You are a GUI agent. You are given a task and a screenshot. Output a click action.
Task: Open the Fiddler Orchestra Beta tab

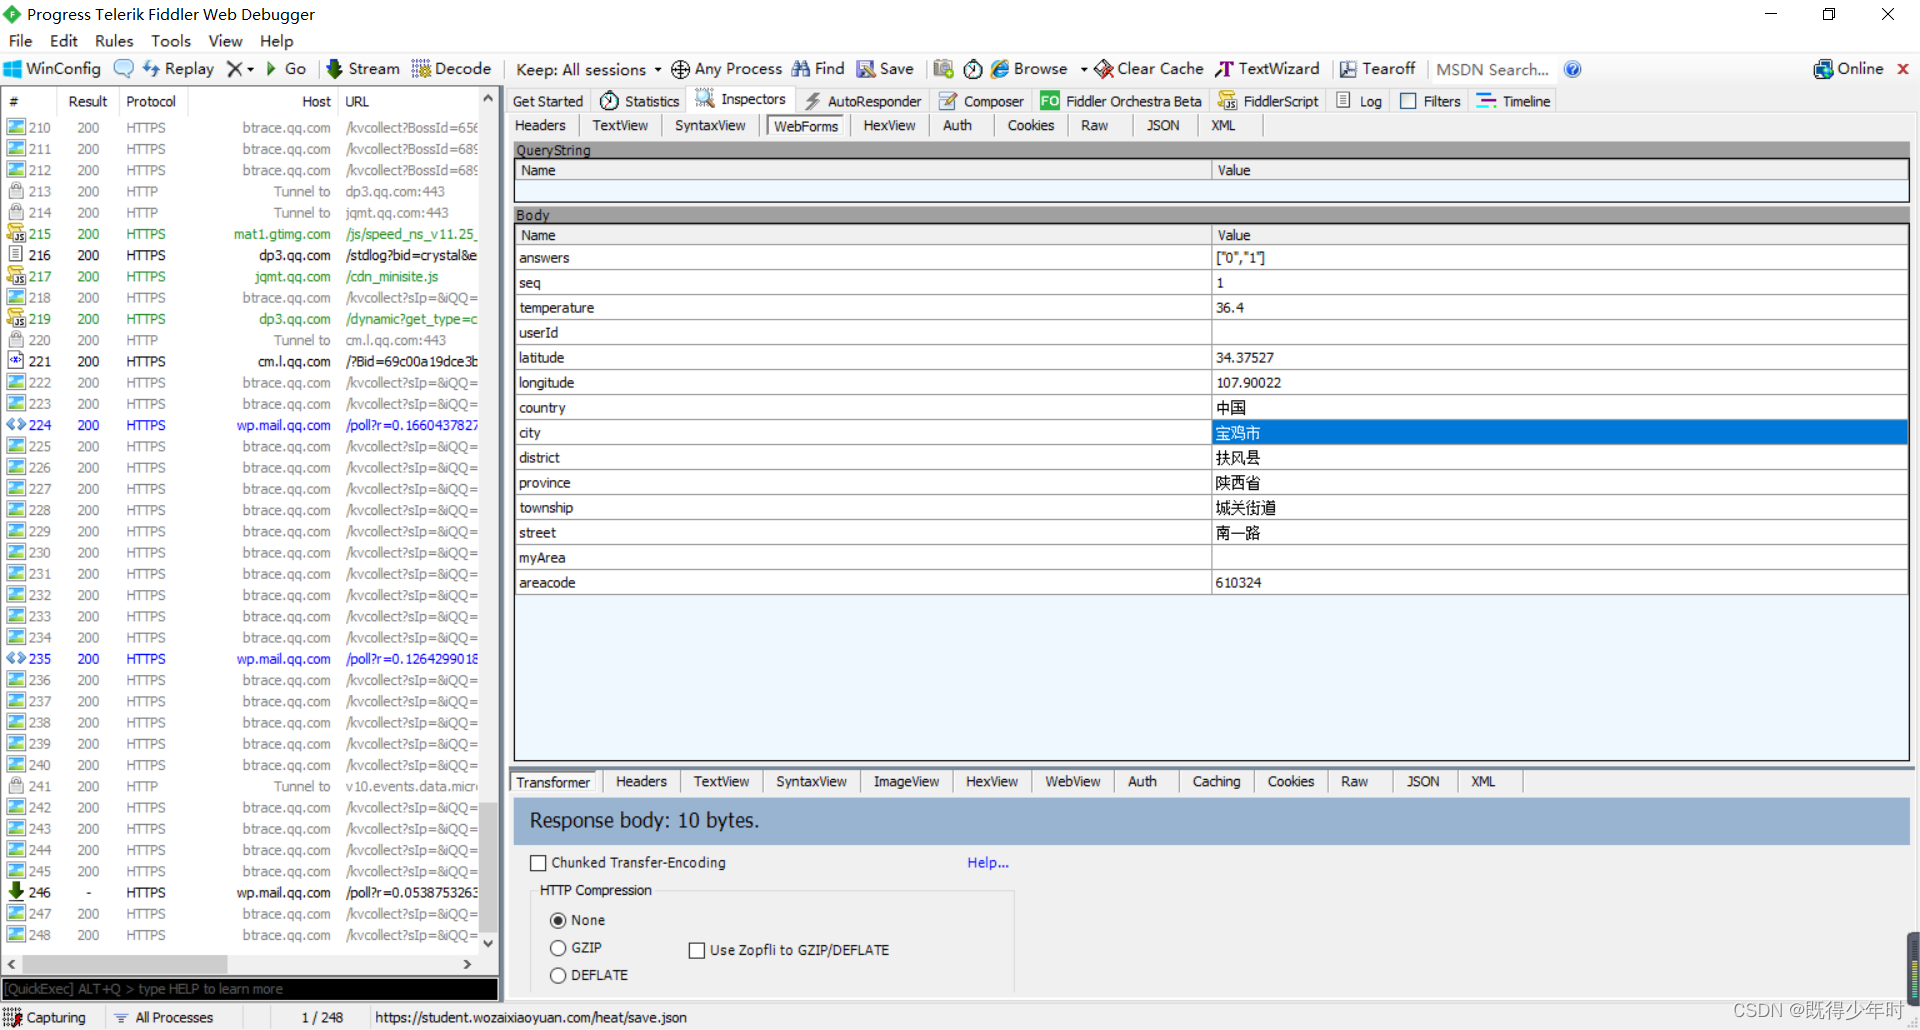click(1121, 101)
